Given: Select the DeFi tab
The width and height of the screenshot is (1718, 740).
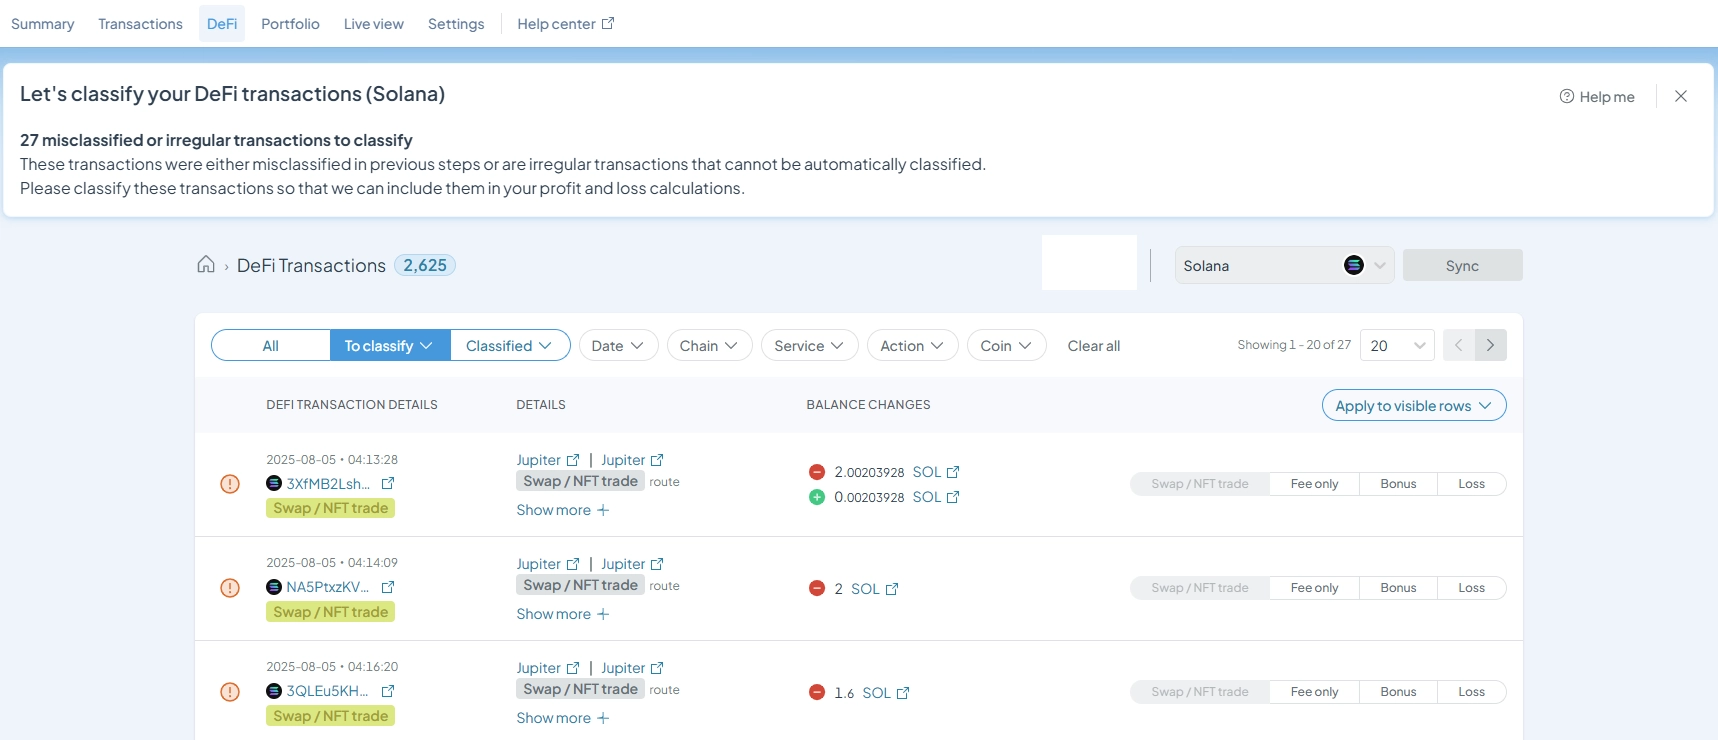Looking at the screenshot, I should pos(222,24).
